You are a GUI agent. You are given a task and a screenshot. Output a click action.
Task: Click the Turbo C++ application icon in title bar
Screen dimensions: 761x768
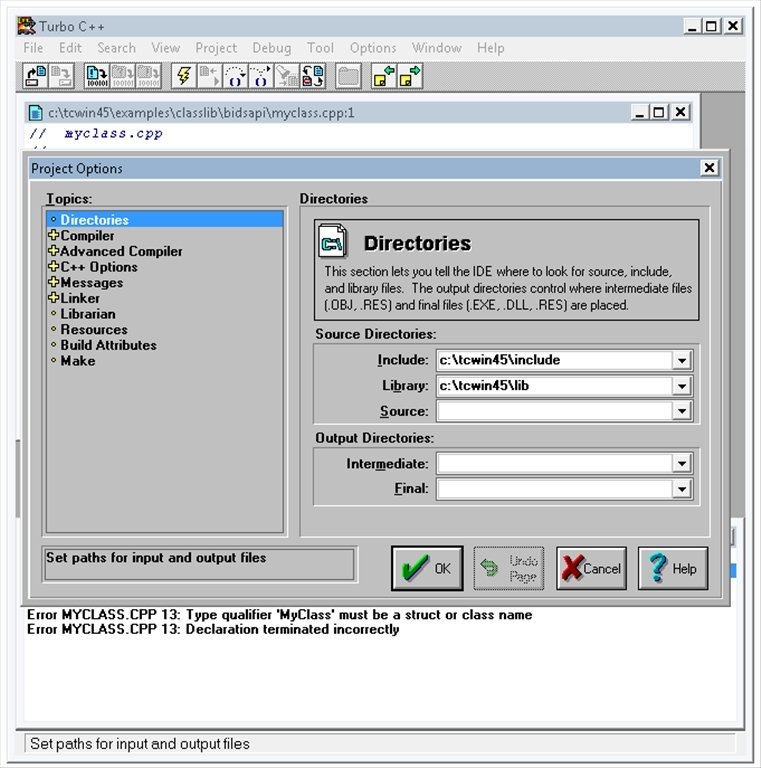point(26,26)
